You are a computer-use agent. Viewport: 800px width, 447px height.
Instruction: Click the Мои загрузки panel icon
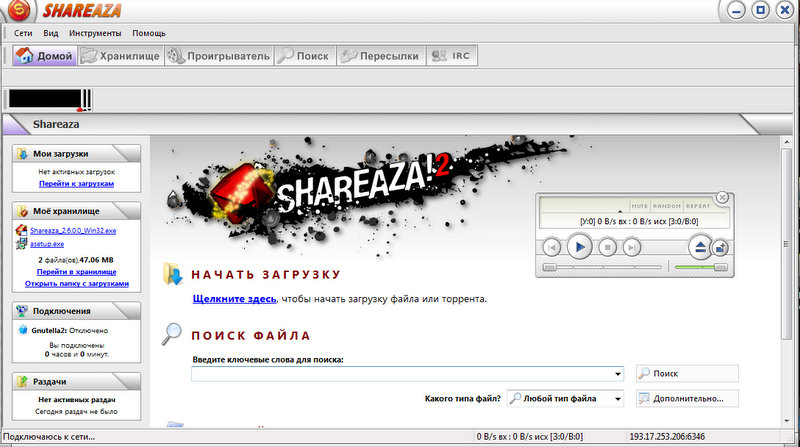point(22,154)
